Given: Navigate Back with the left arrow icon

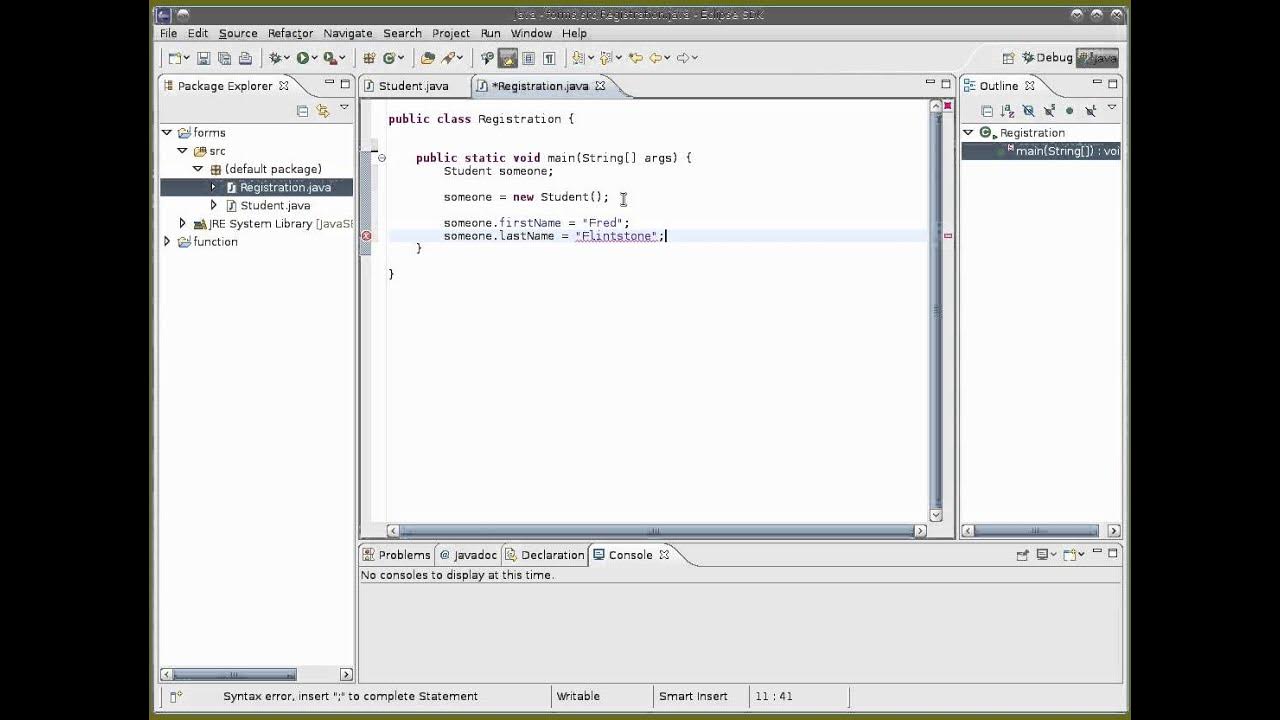Looking at the screenshot, I should (657, 58).
